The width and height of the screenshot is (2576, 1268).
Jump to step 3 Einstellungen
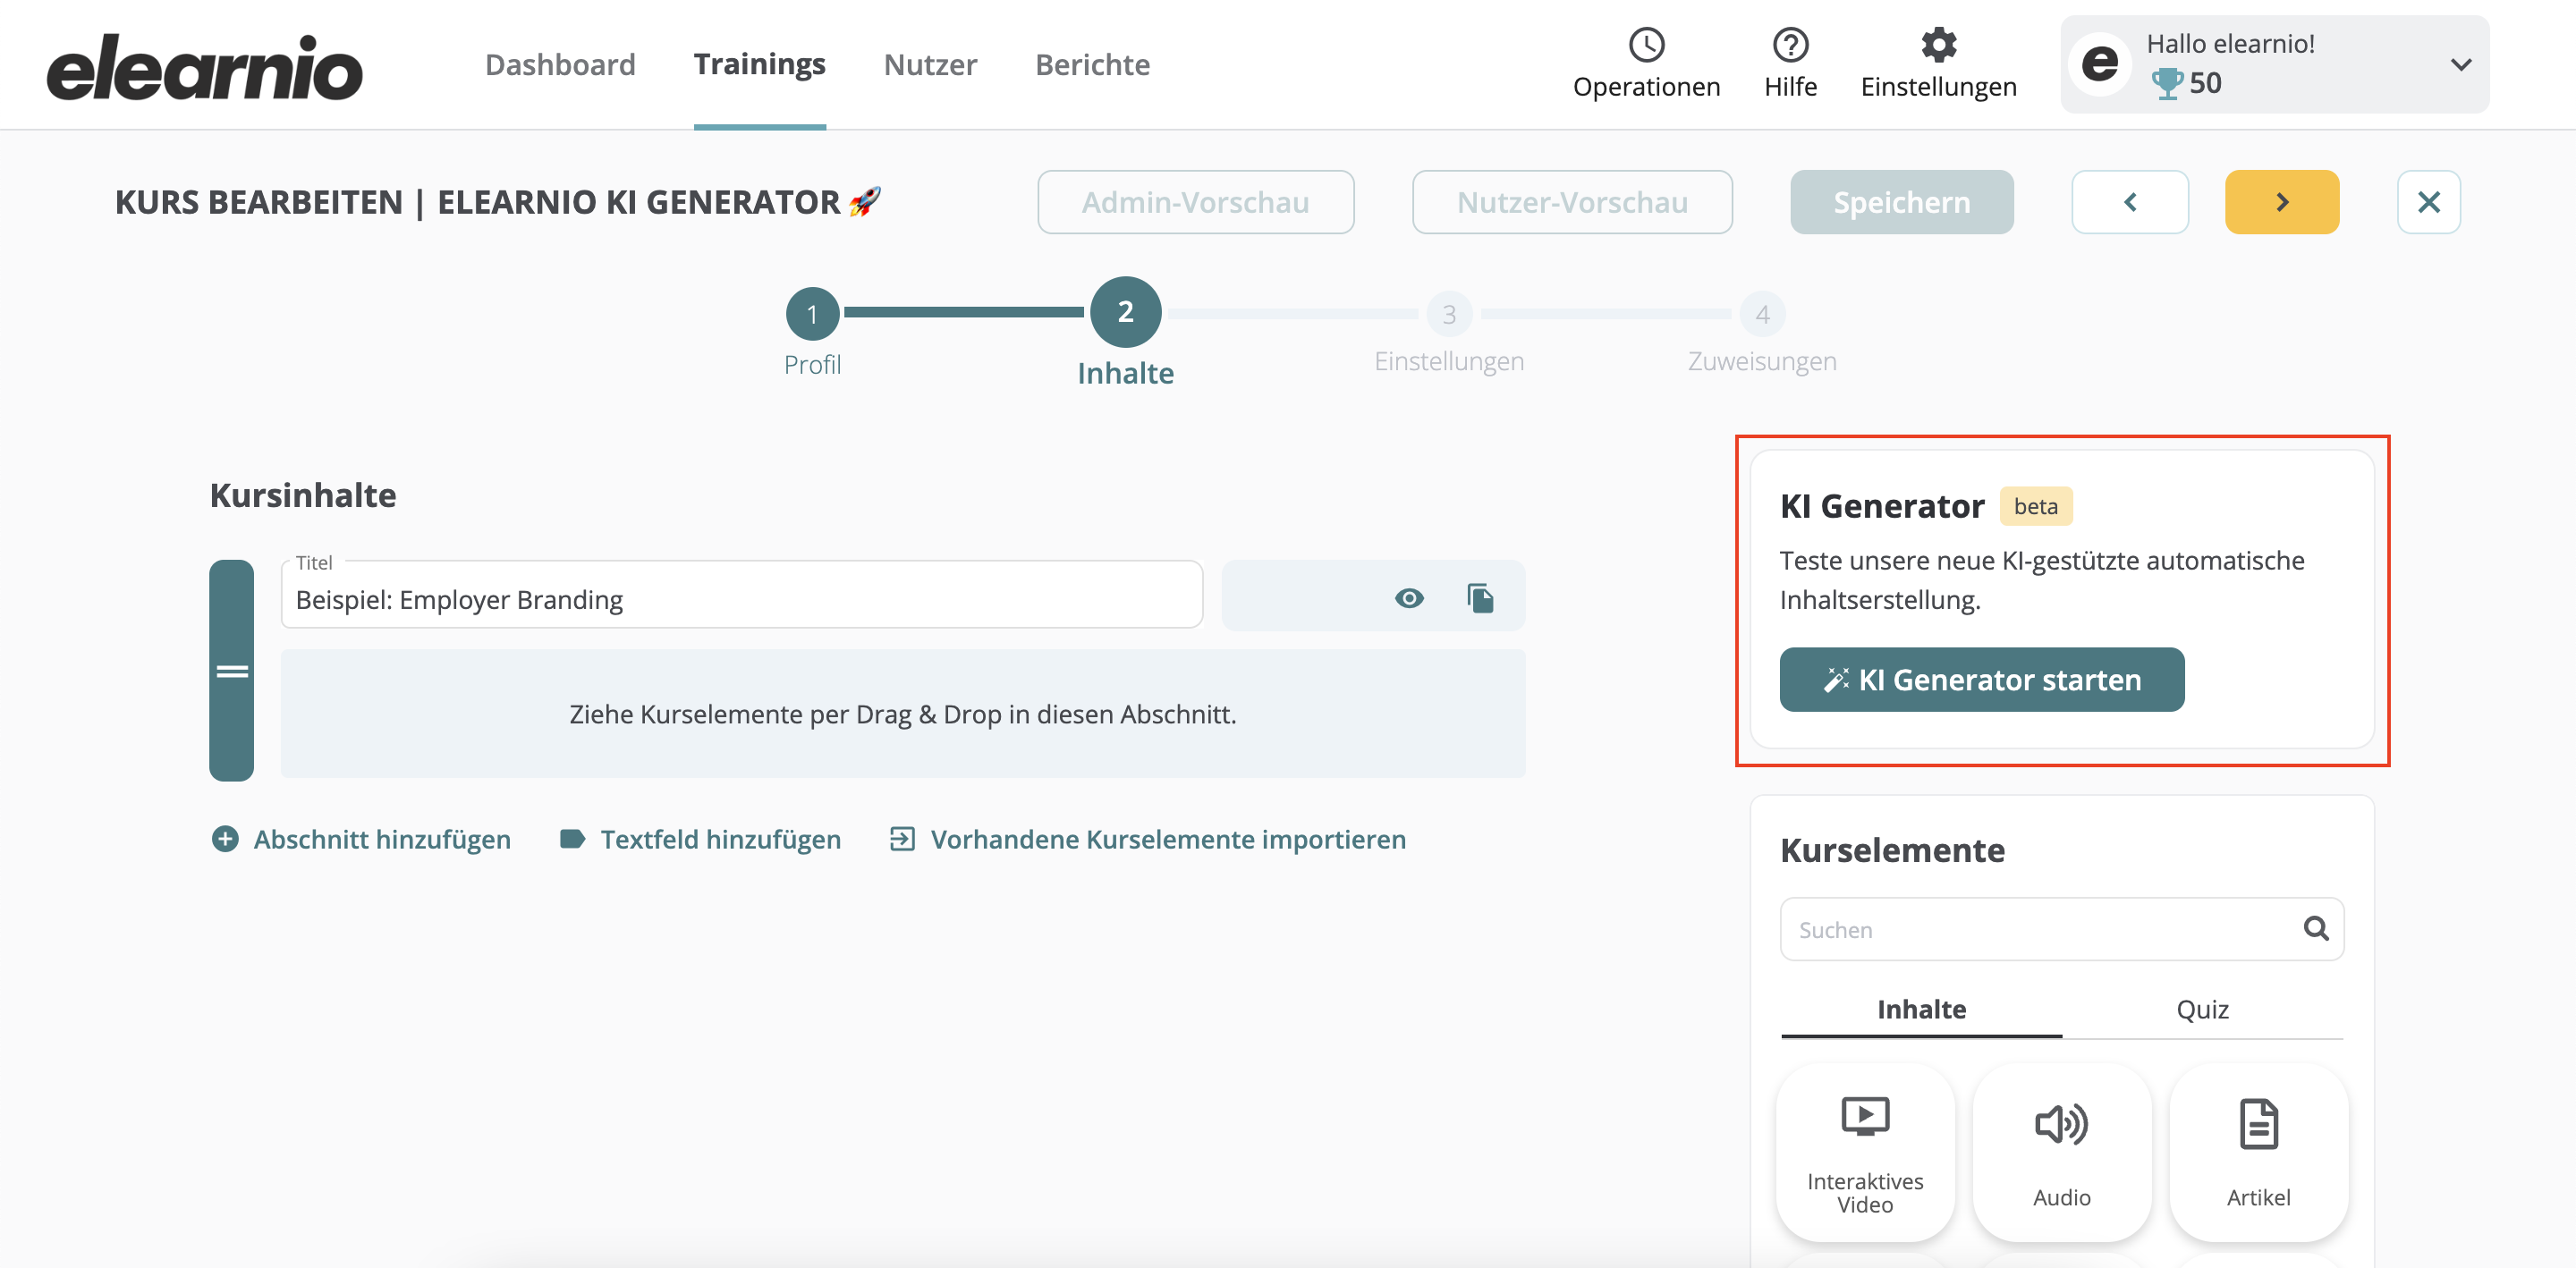click(1448, 314)
